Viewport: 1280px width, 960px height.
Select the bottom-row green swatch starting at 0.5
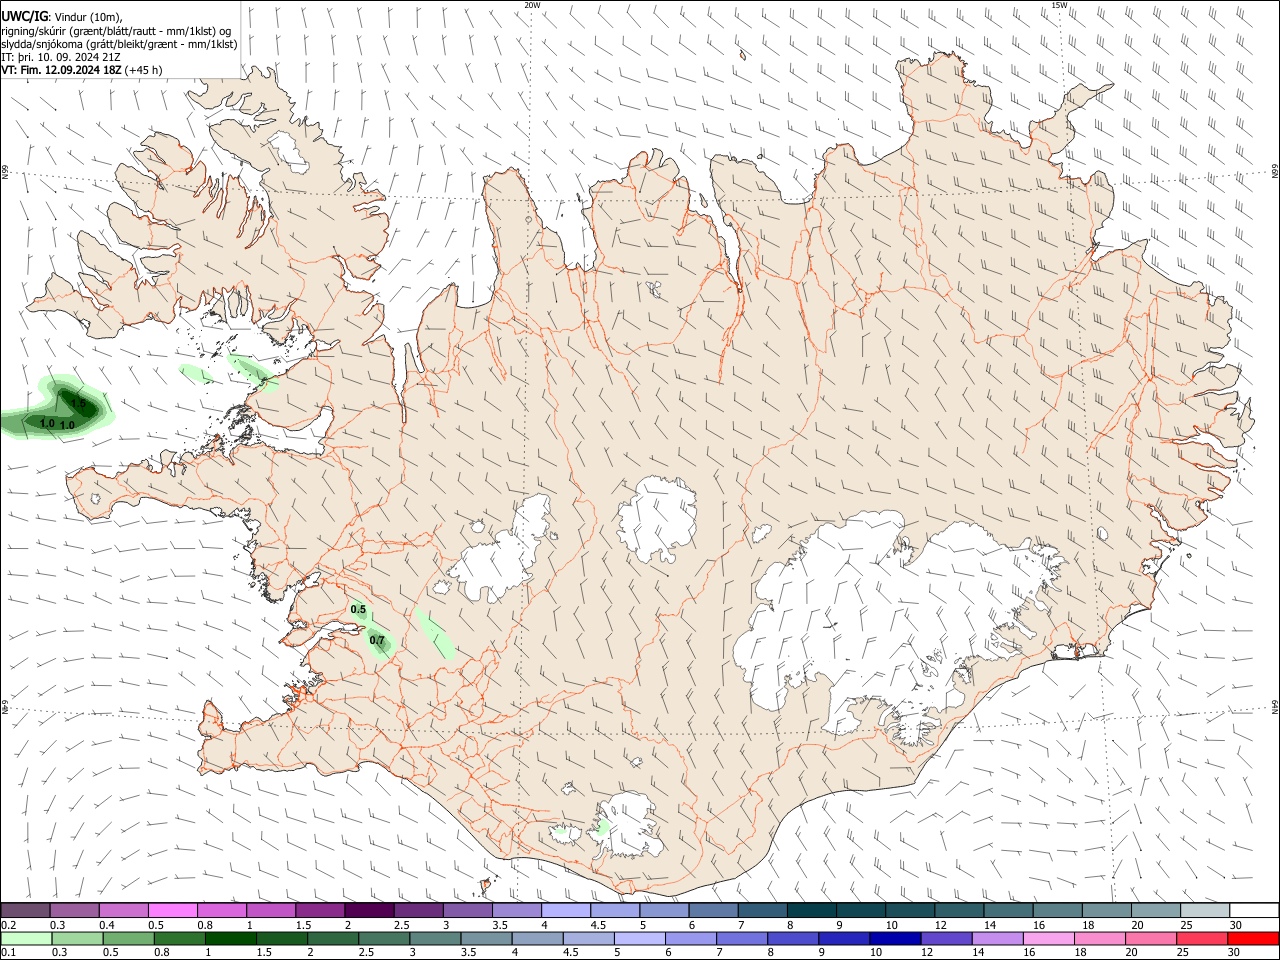[128, 938]
